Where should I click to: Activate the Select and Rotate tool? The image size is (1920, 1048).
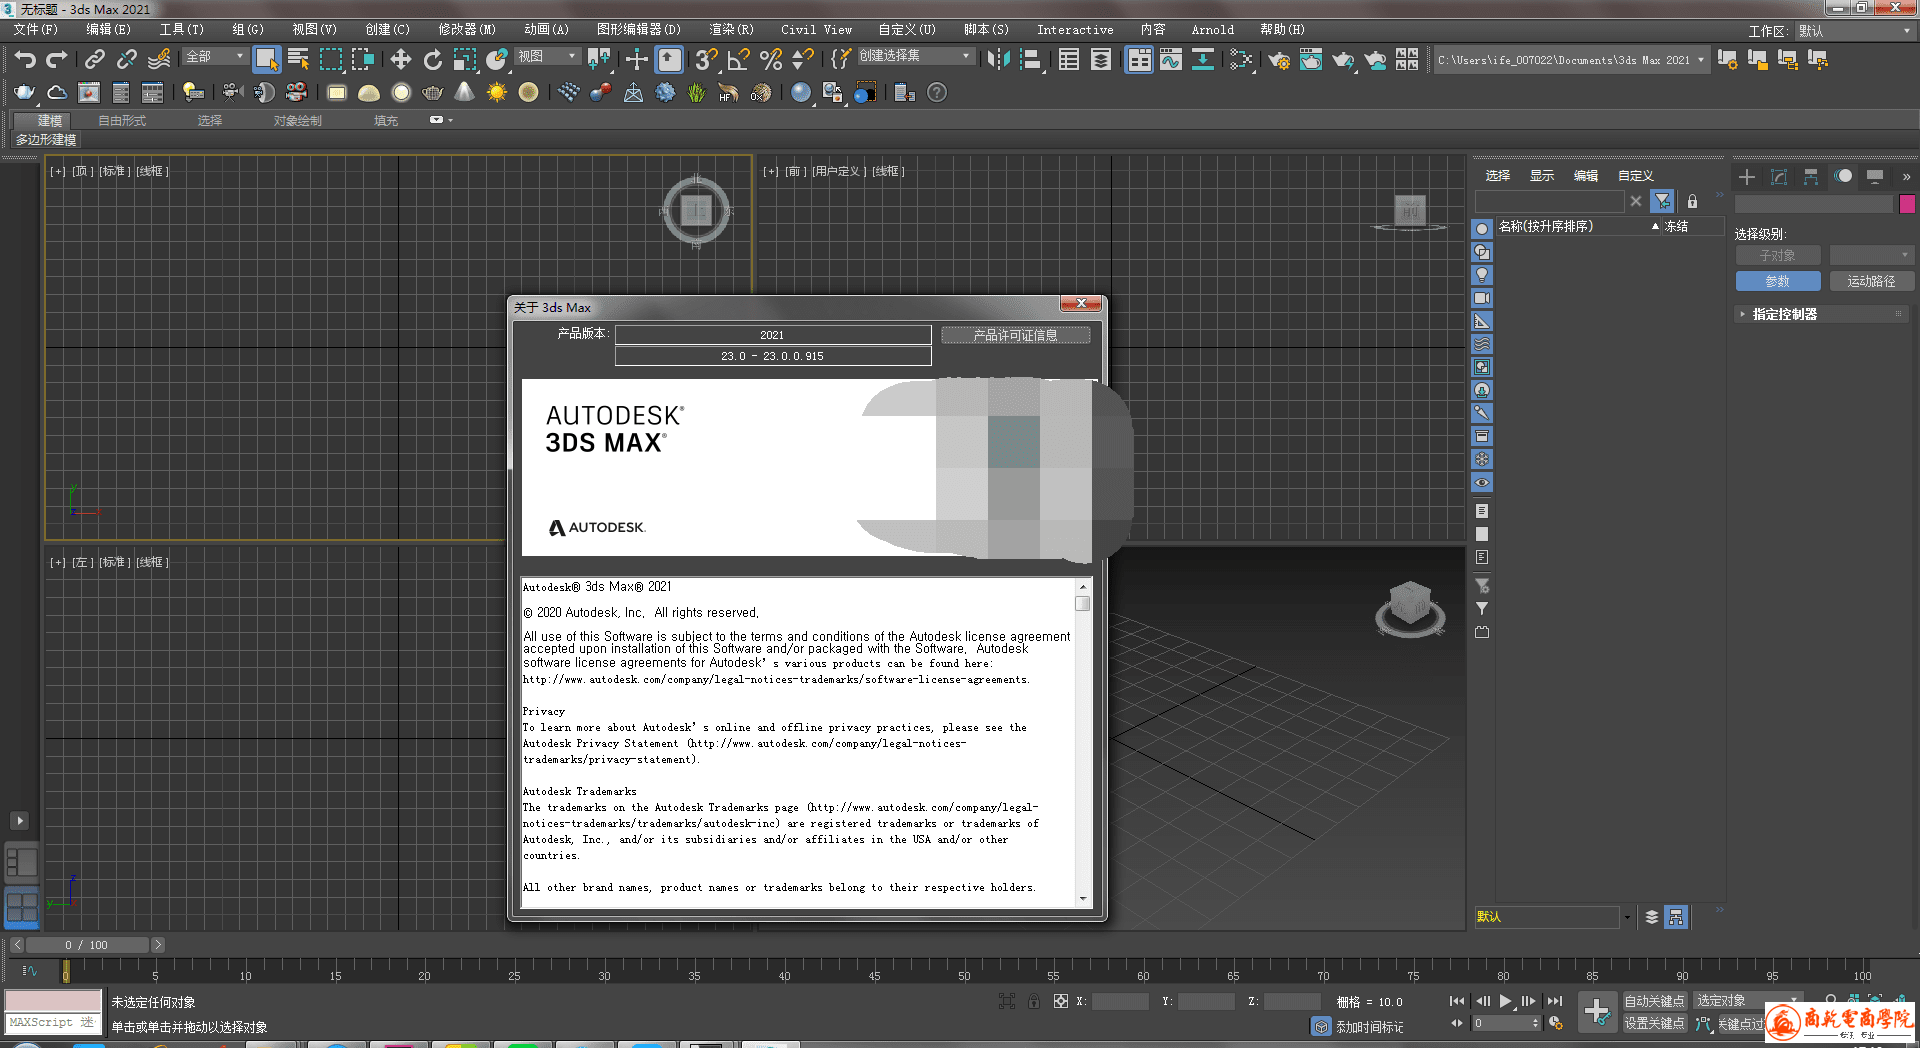click(433, 60)
